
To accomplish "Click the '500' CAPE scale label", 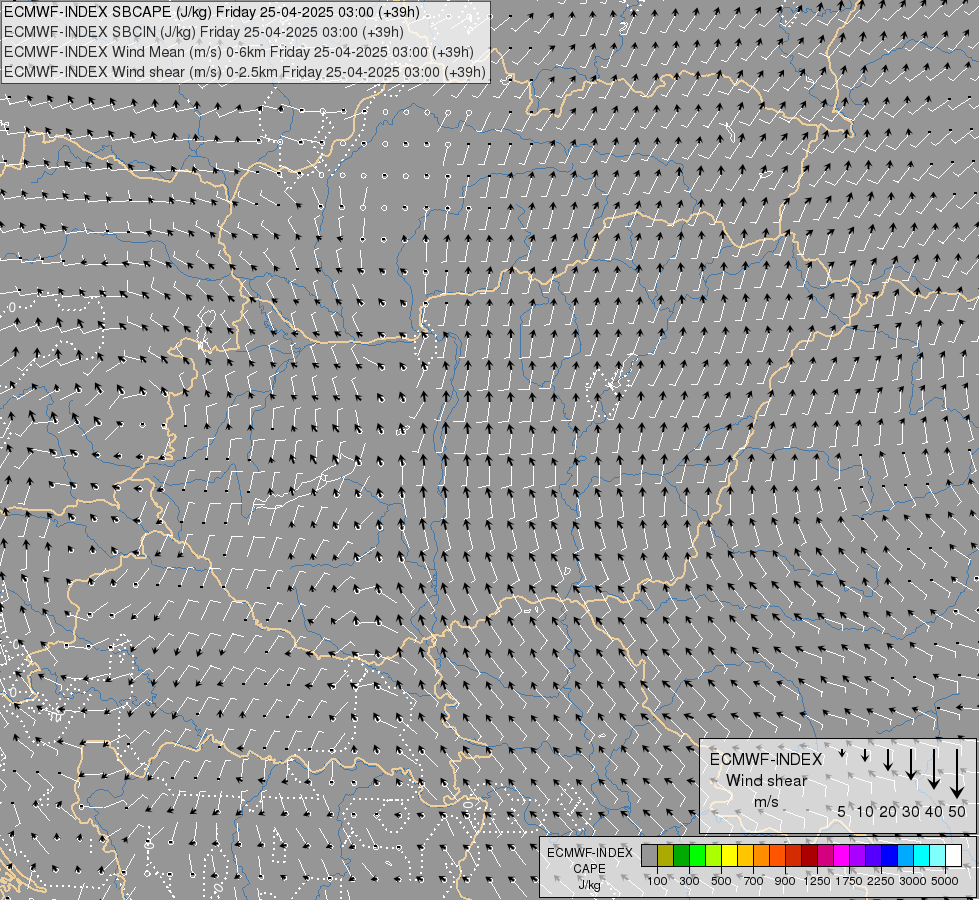I will point(721,881).
